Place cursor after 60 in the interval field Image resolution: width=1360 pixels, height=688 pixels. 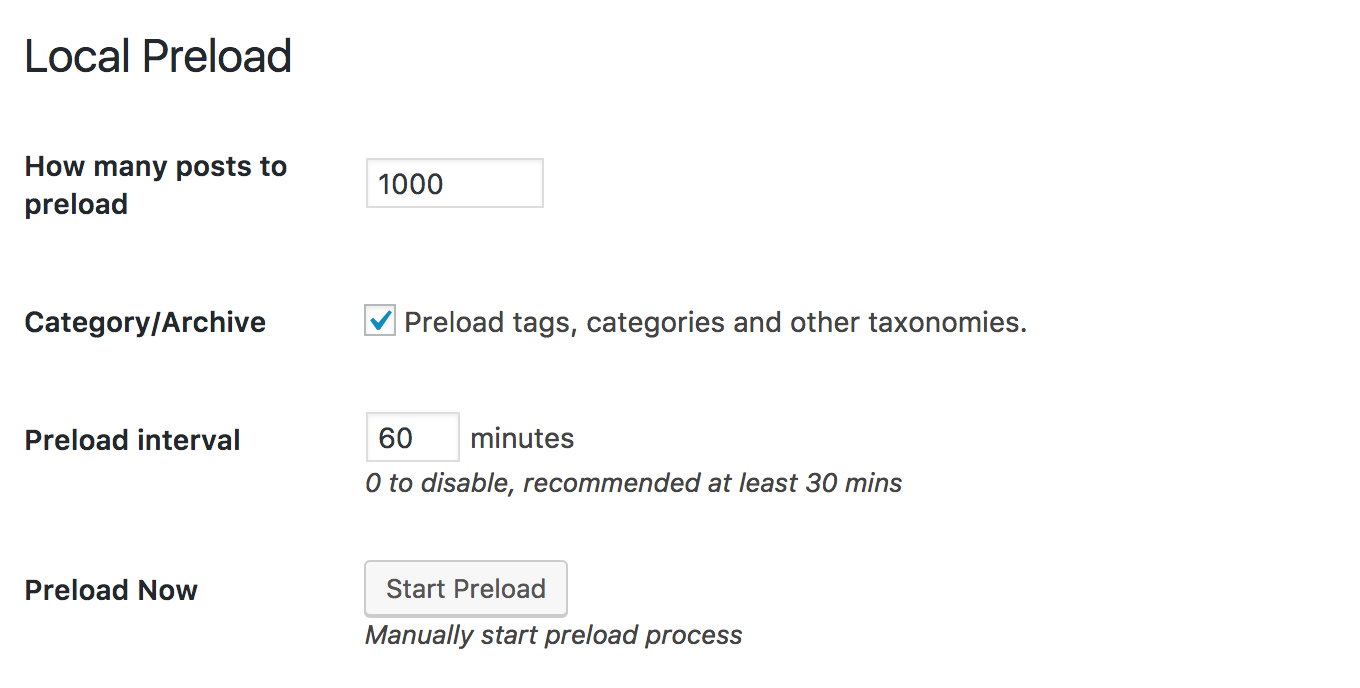[416, 438]
